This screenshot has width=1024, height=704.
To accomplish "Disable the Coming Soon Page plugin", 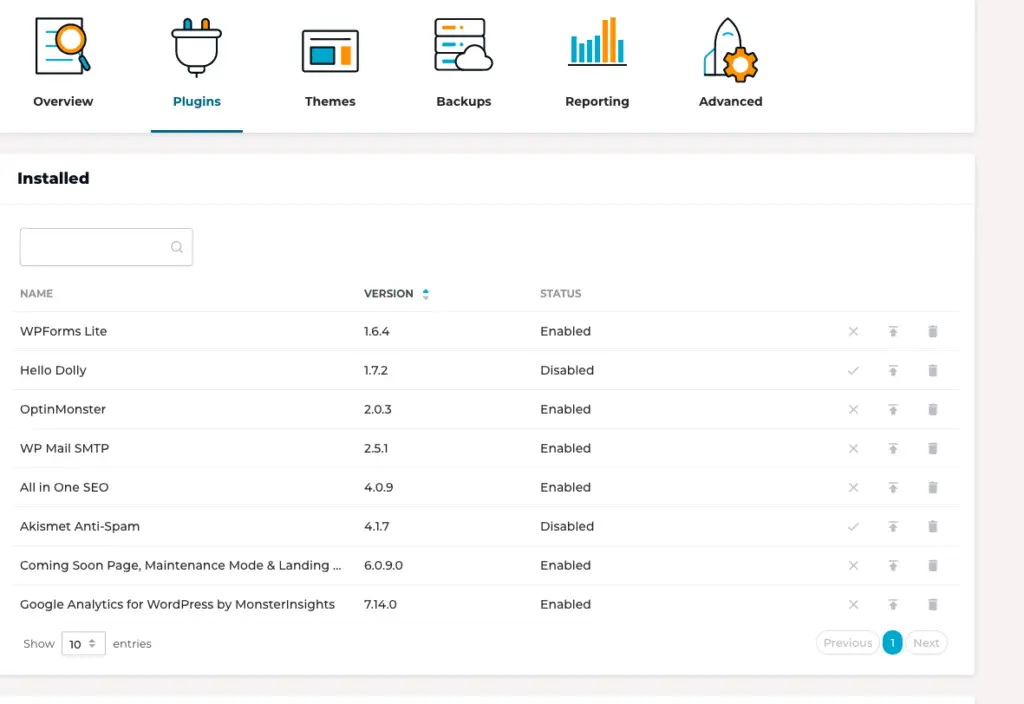I will 853,566.
